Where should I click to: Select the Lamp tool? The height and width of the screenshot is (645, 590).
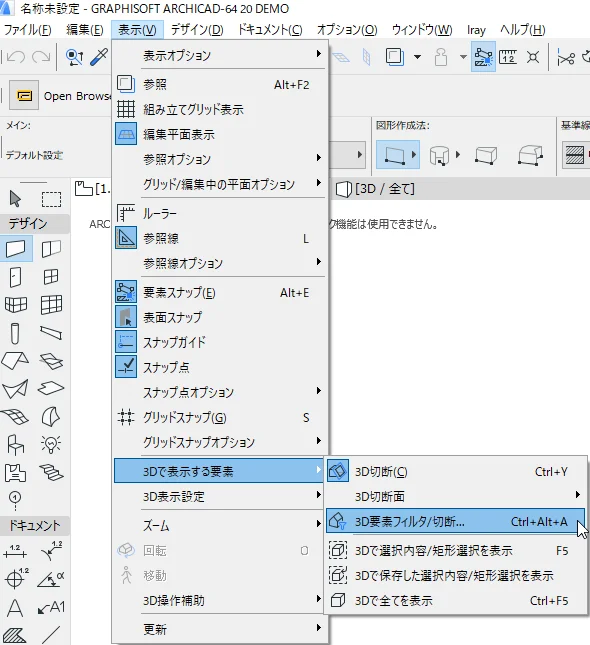click(51, 444)
